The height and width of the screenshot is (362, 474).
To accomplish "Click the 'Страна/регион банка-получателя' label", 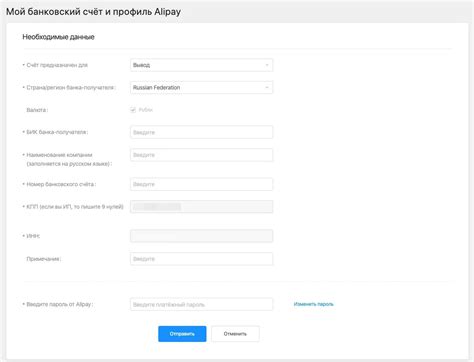I will [x=71, y=88].
